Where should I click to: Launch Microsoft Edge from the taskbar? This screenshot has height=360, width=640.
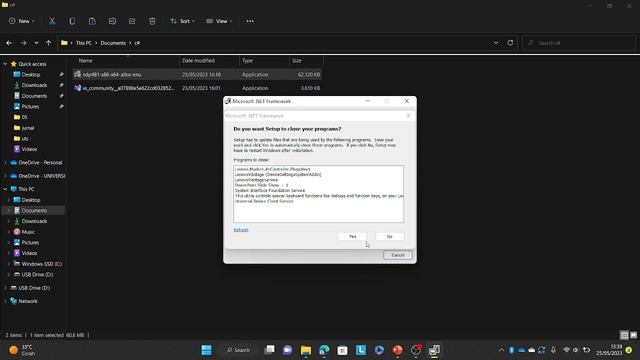[324, 350]
